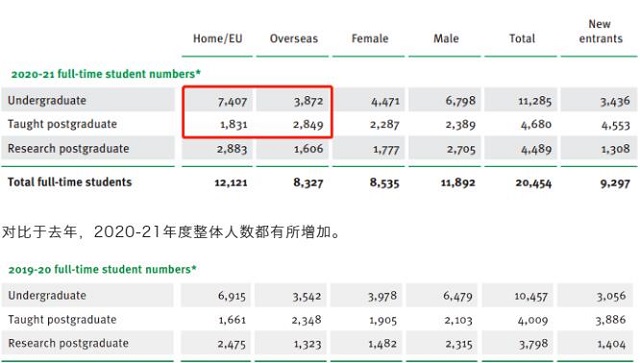This screenshot has height=363, width=640.
Task: Select the cell showing 3,056
Action: (611, 296)
